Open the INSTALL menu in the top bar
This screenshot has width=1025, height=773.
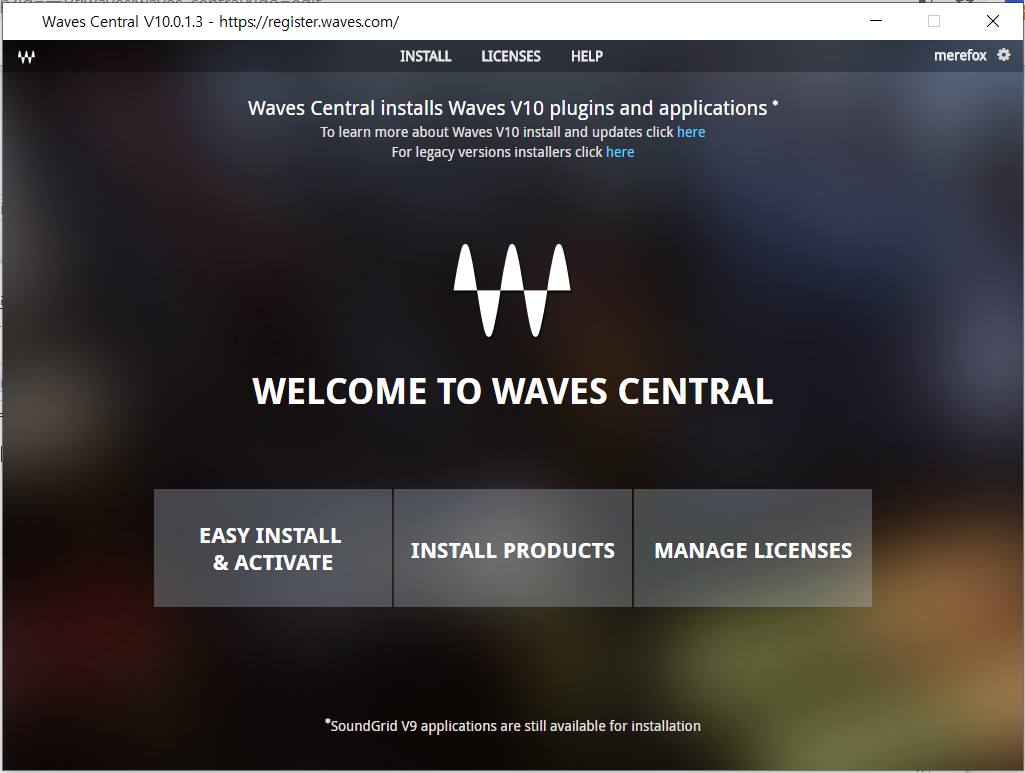(x=425, y=56)
